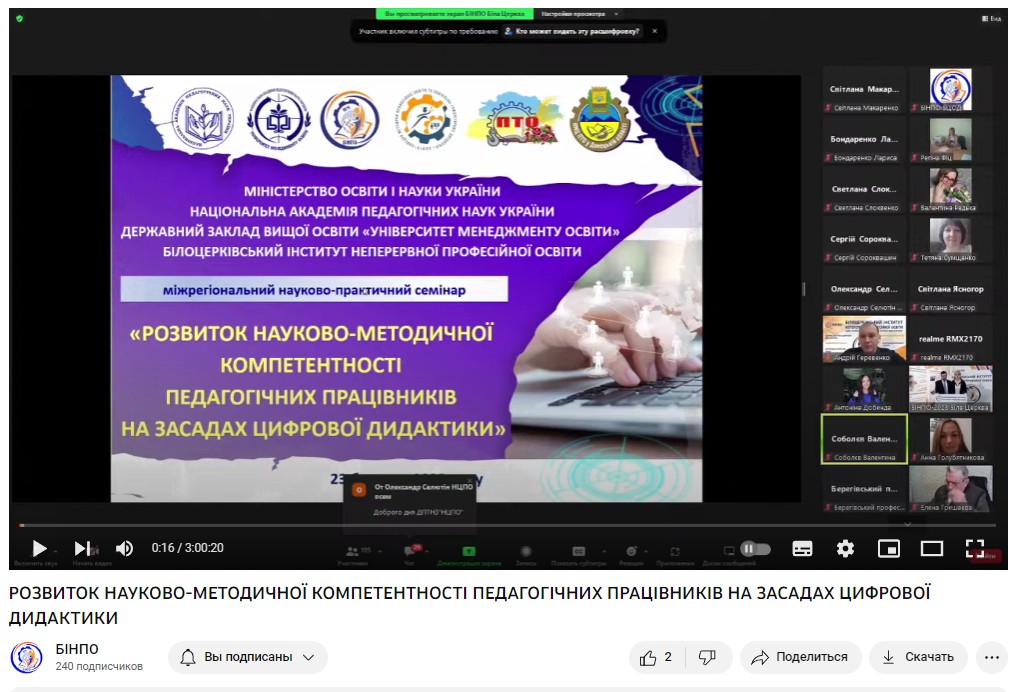Seek along the red video progress bar

[x=508, y=525]
